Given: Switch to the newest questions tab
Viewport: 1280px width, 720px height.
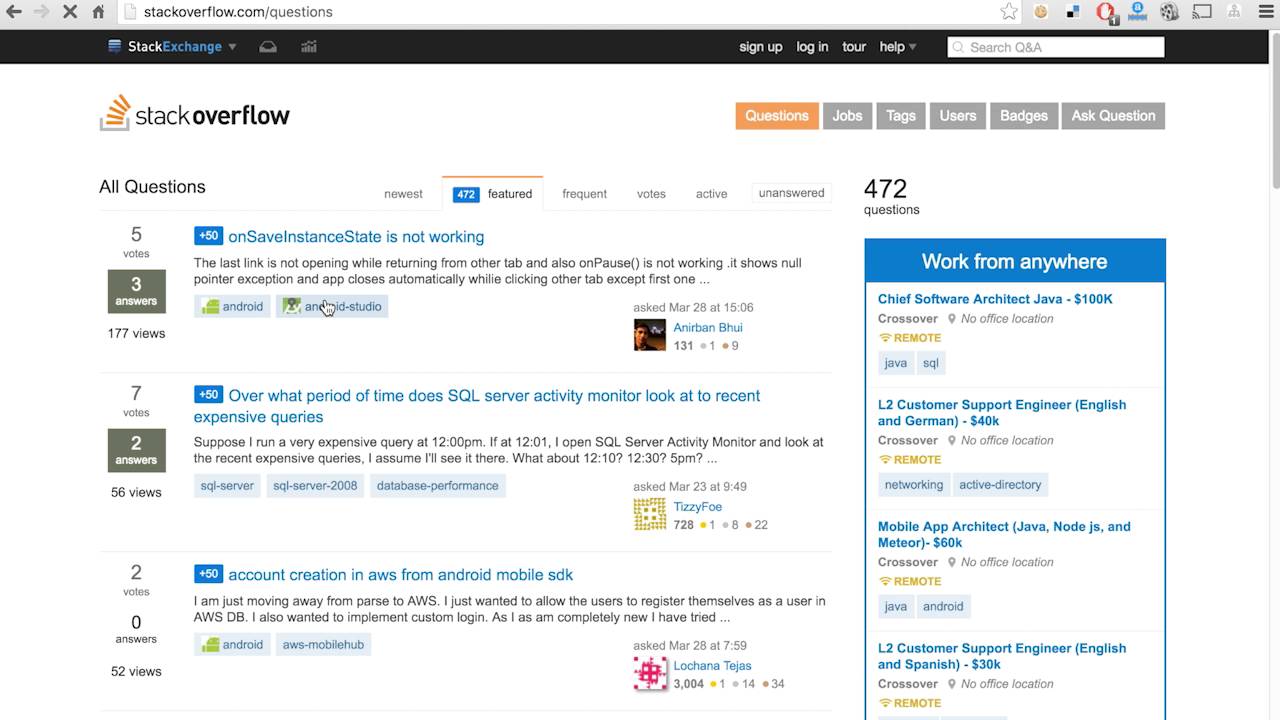Looking at the screenshot, I should coord(403,194).
